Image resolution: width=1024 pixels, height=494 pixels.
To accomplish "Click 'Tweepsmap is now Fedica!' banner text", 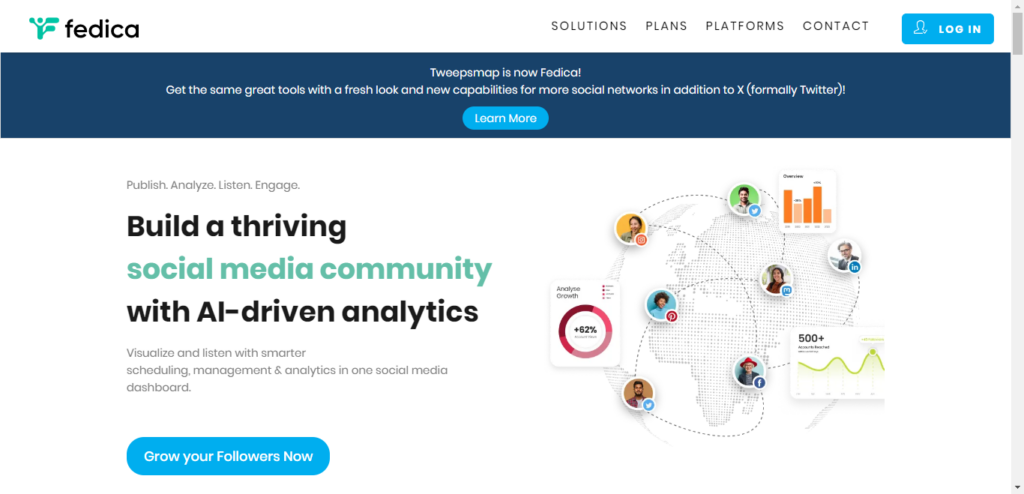I will (505, 73).
